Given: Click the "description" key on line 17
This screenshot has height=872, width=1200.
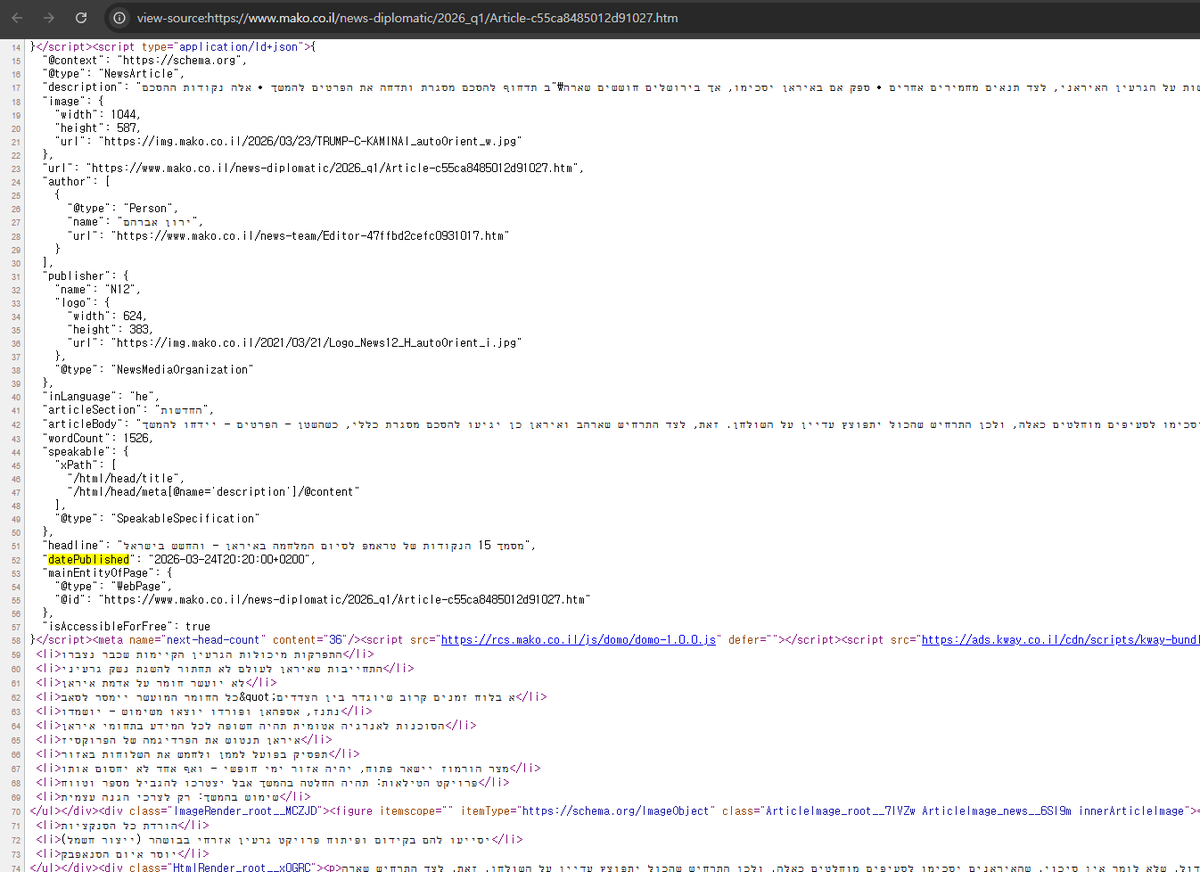Looking at the screenshot, I should tap(82, 88).
